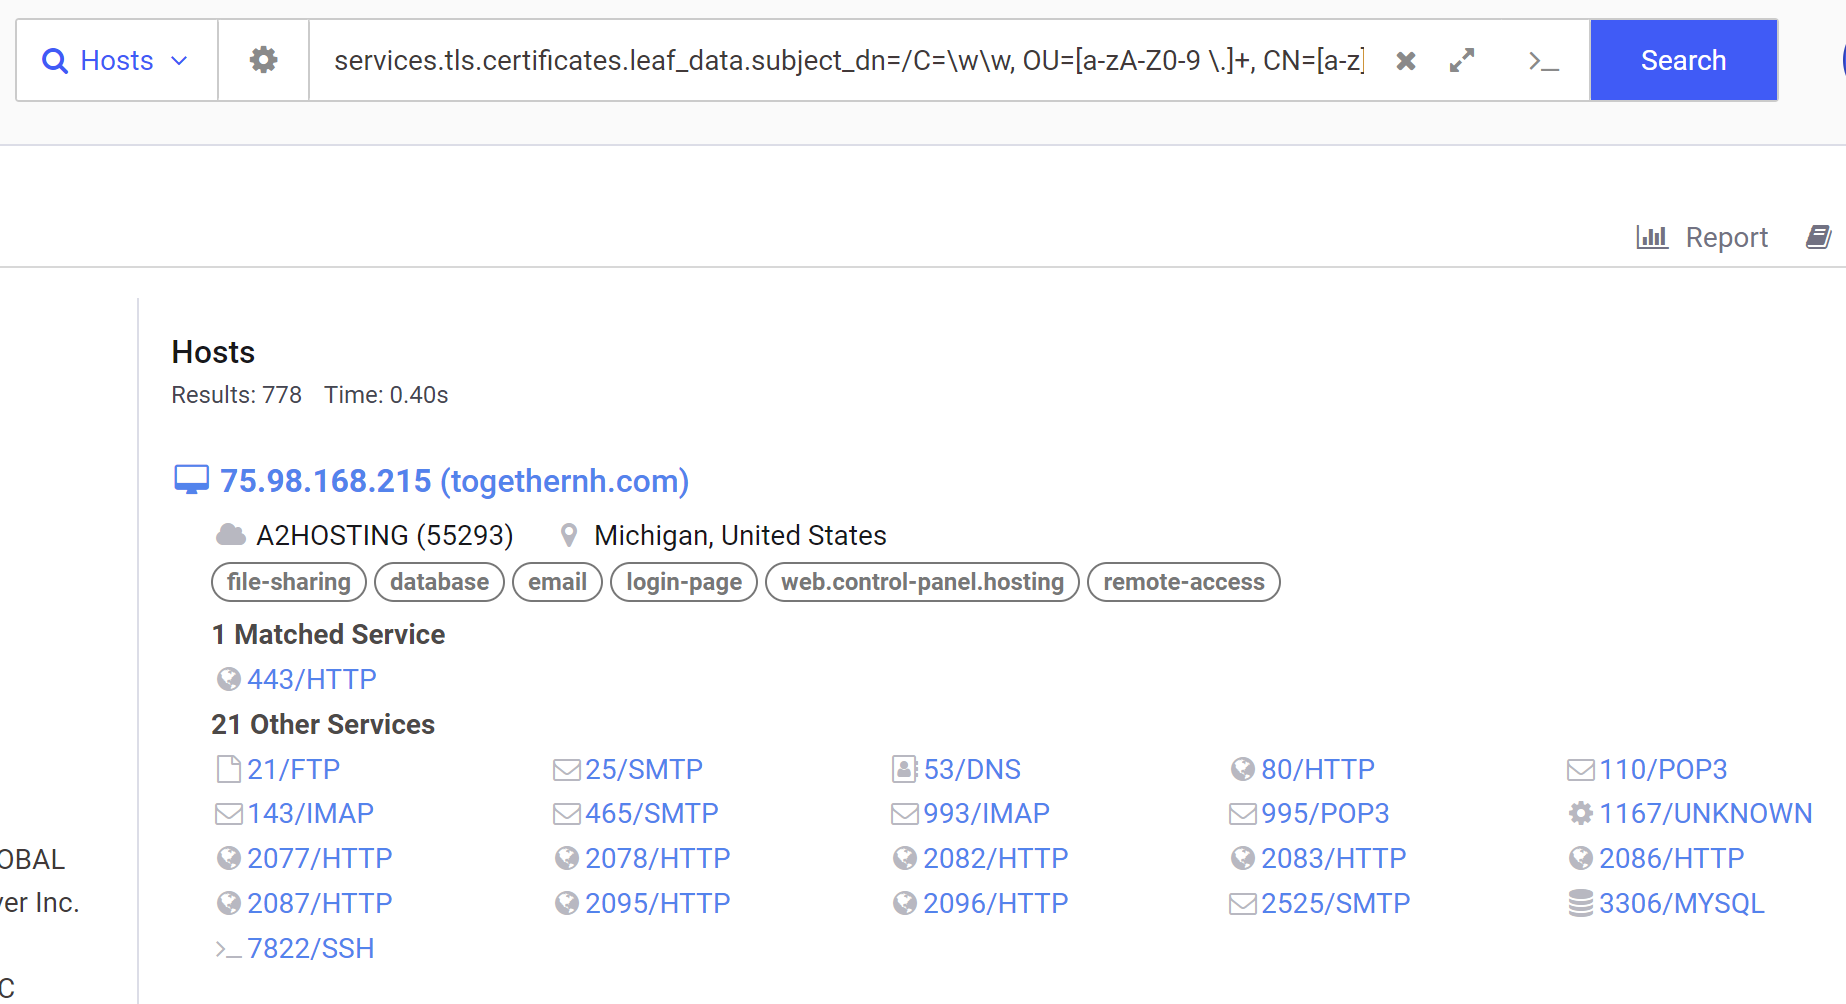Open the 53/DNS service link
Screen dimensions: 1846x1004
tap(972, 769)
